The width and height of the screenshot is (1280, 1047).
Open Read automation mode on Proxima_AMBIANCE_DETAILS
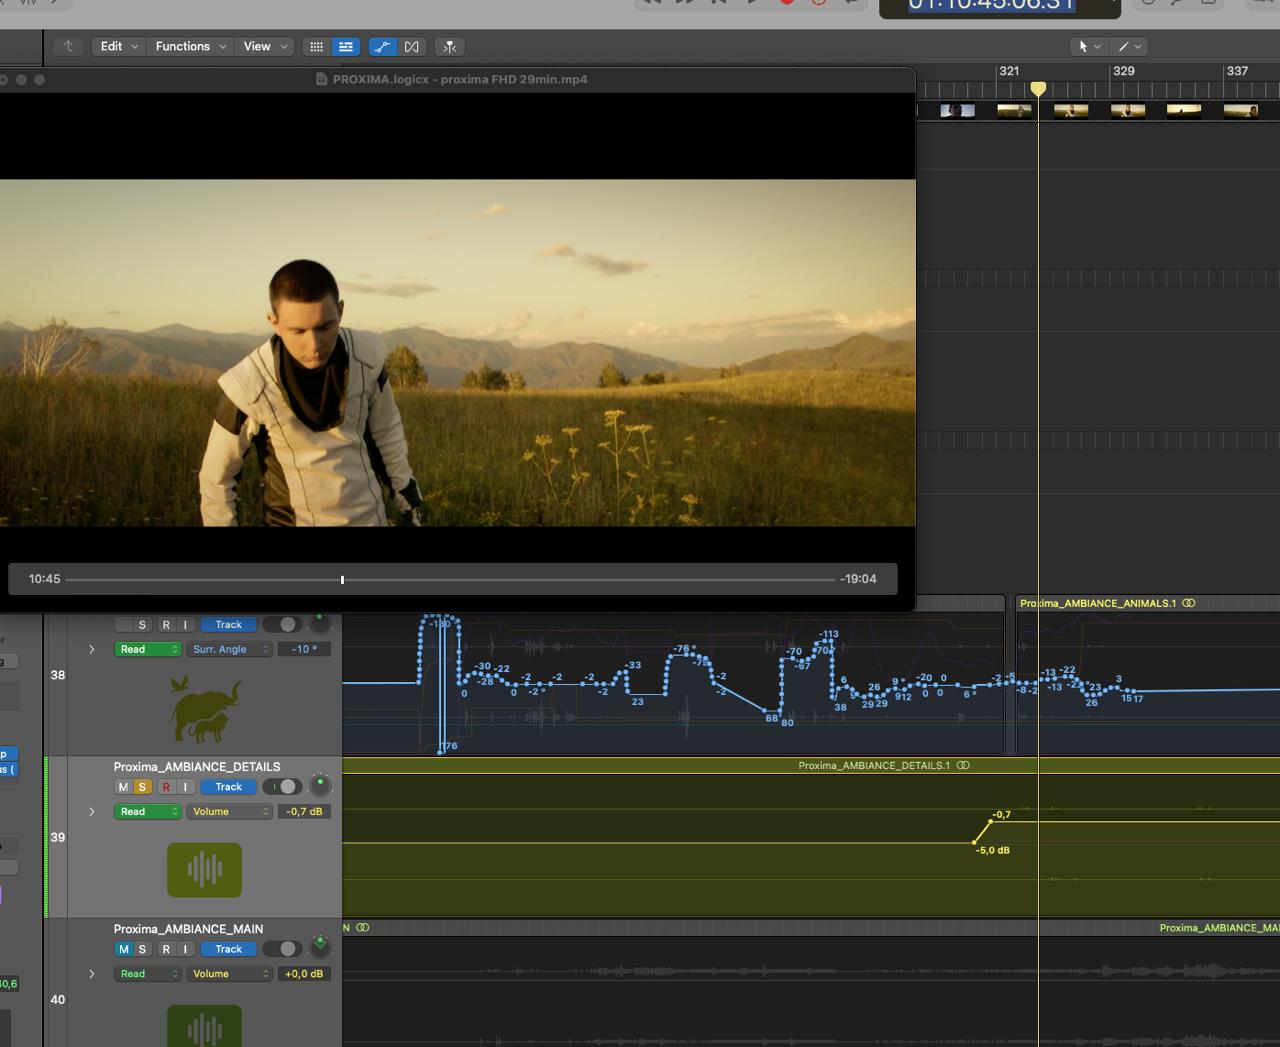click(148, 811)
